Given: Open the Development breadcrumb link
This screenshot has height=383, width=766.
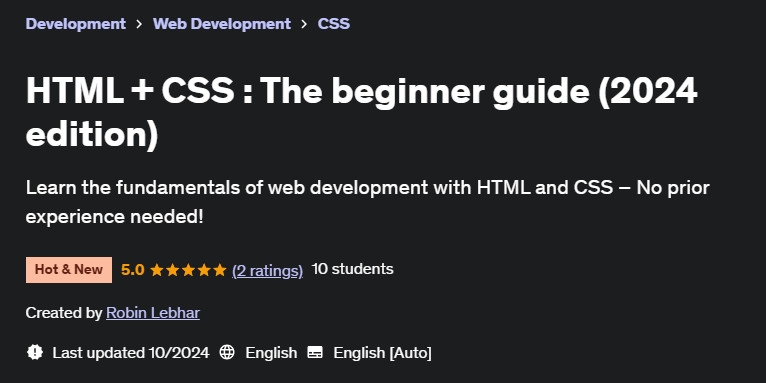Looking at the screenshot, I should pos(76,23).
